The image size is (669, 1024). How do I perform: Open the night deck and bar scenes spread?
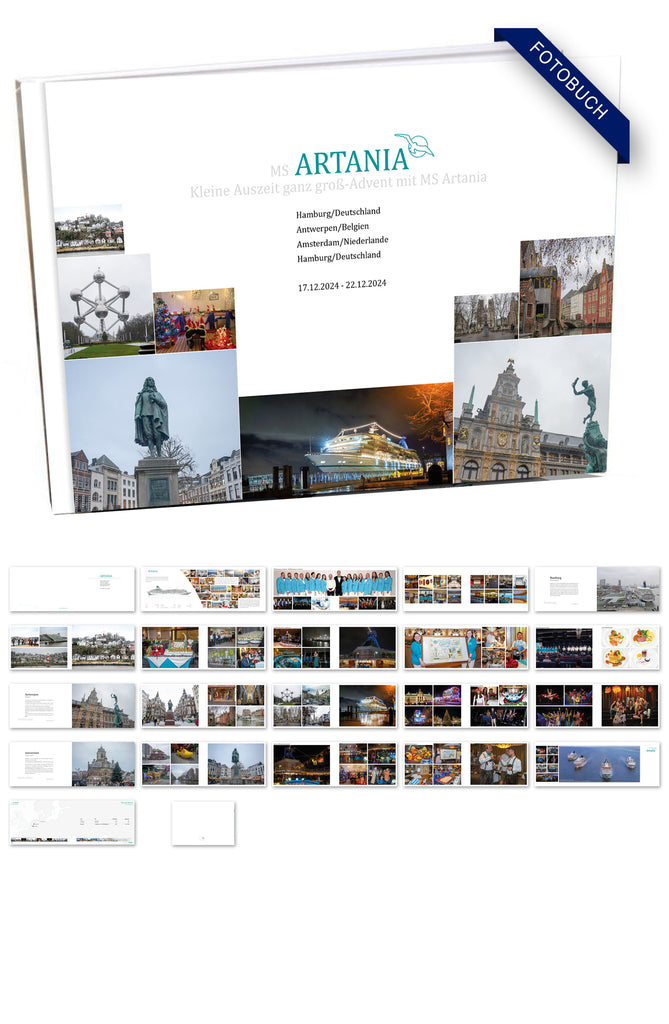[334, 764]
